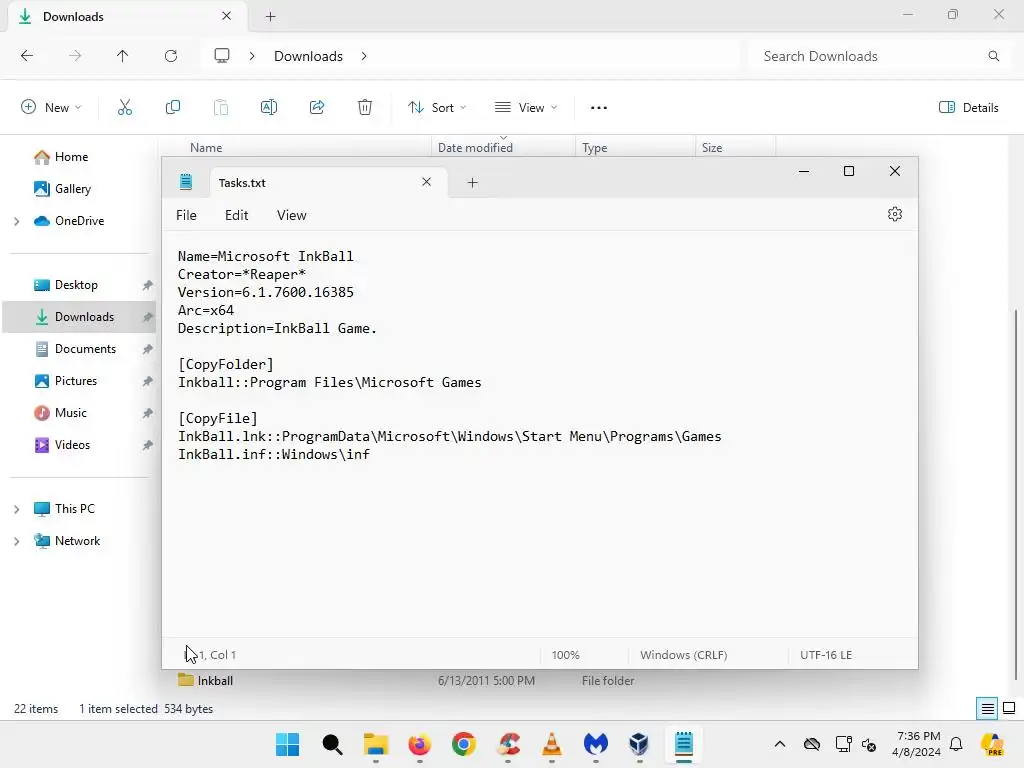1024x768 pixels.
Task: Expand the Network tree node
Action: 16,541
